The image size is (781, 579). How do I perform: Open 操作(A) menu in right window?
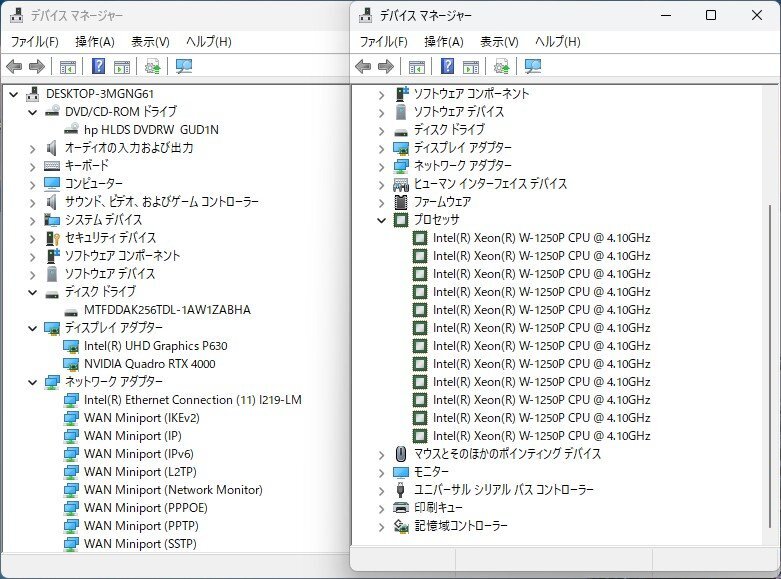(444, 41)
